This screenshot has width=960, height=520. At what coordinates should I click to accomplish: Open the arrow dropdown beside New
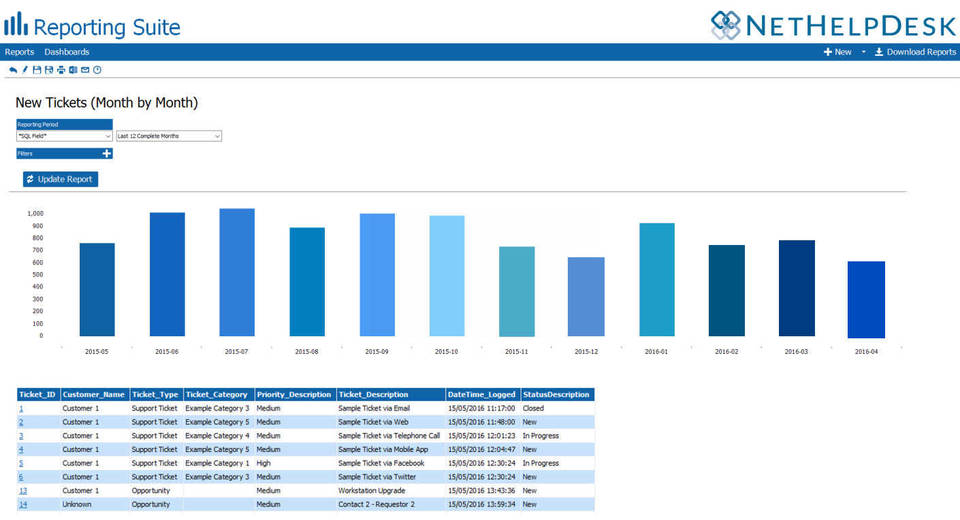pos(863,52)
